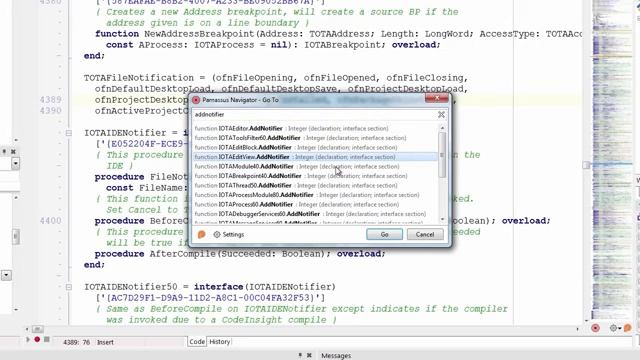Click the results list scrollbar thumb

(x=442, y=155)
